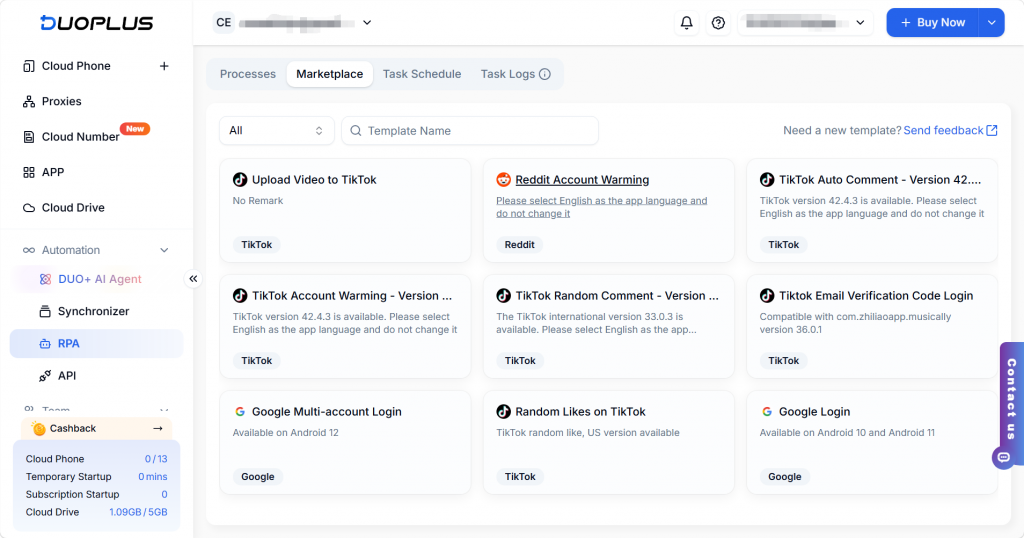
Task: Open the Task Schedule tab
Action: pos(422,74)
